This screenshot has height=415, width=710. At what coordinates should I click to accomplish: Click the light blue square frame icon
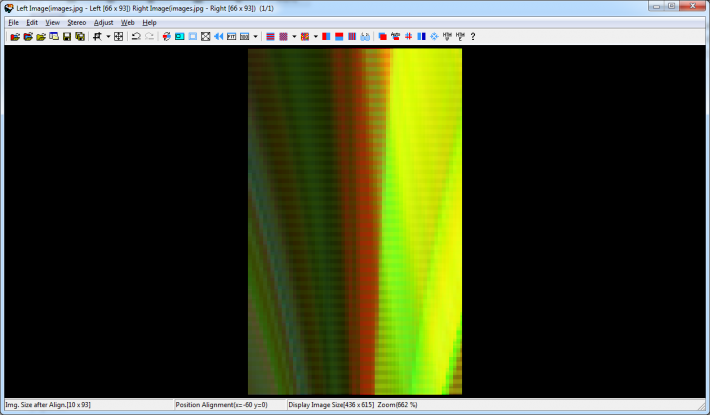click(x=192, y=37)
